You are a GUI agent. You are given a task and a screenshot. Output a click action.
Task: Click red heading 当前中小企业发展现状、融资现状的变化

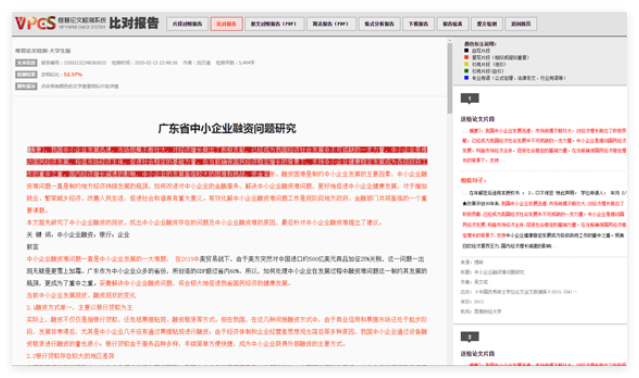click(x=81, y=295)
